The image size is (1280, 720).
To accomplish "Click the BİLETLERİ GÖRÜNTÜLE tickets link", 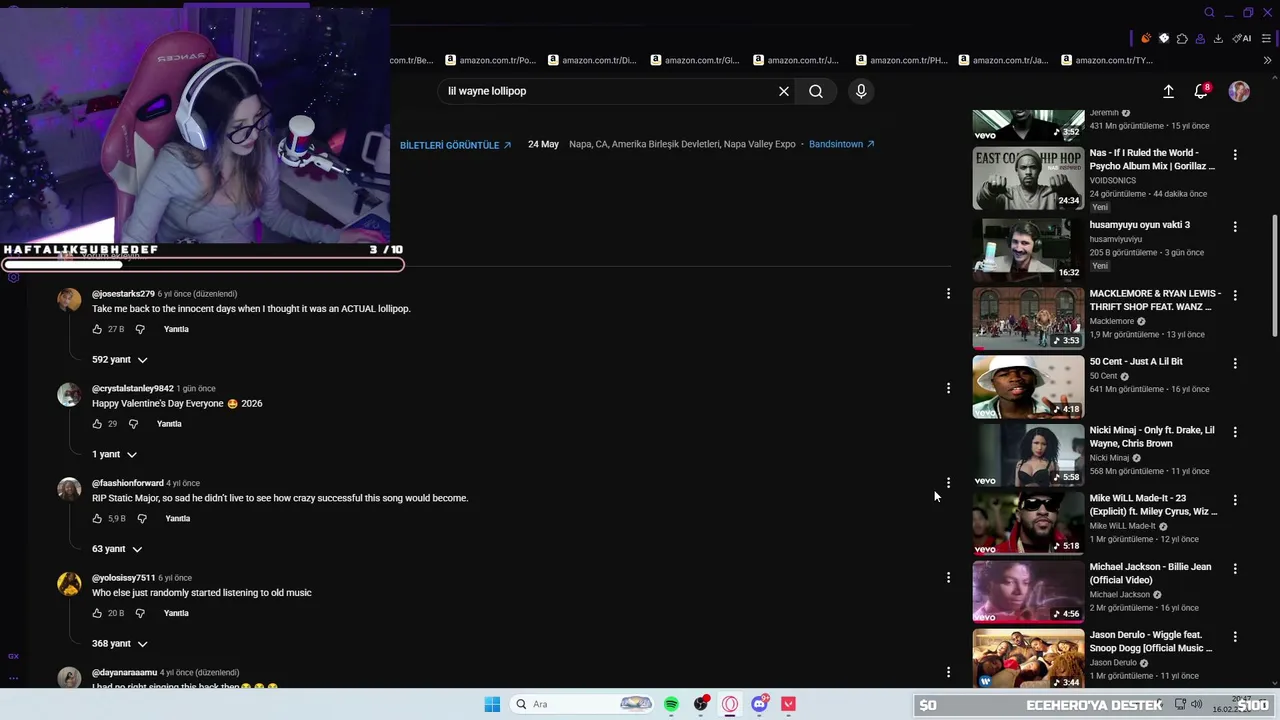I will click(456, 145).
